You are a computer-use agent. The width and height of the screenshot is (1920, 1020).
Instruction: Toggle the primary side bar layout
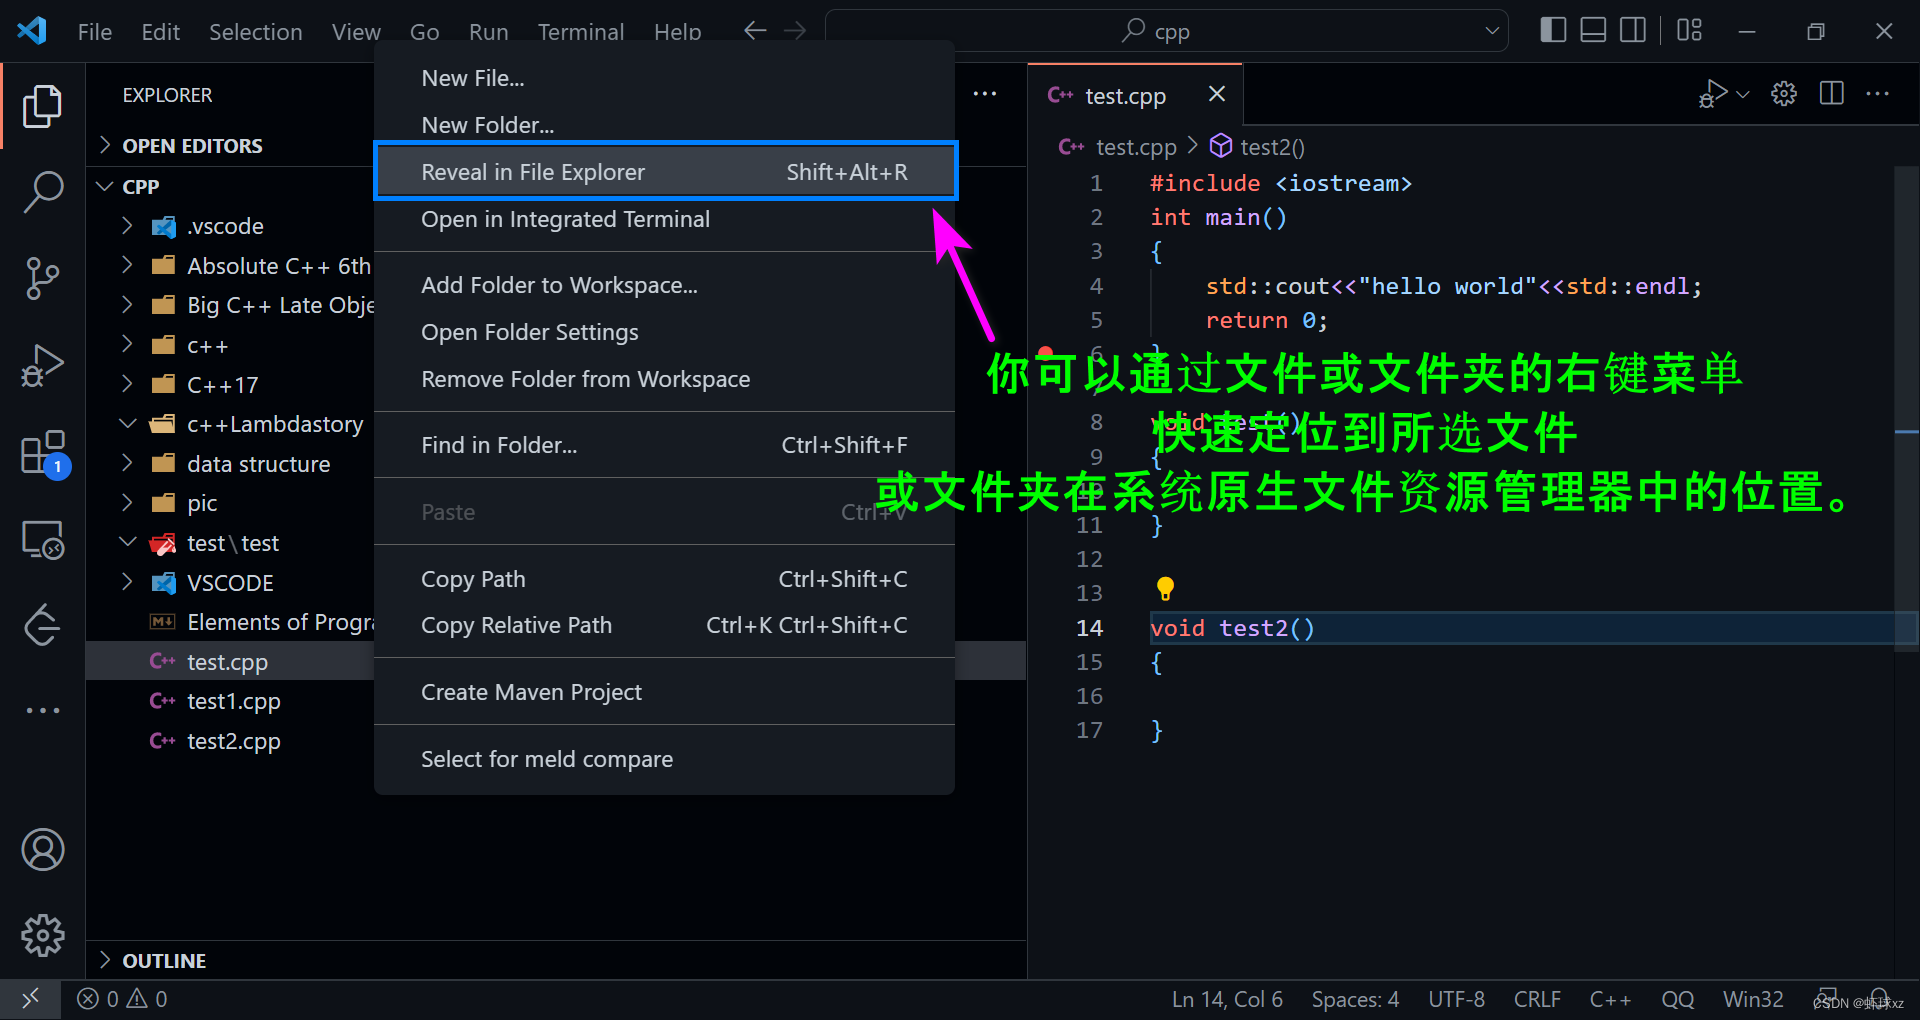[x=1553, y=31]
